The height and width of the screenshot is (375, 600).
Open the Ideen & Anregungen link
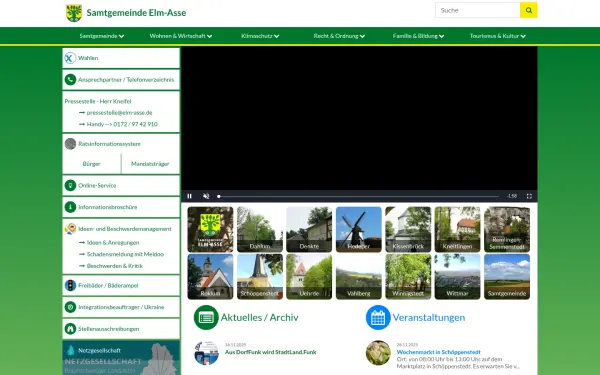[x=113, y=243]
